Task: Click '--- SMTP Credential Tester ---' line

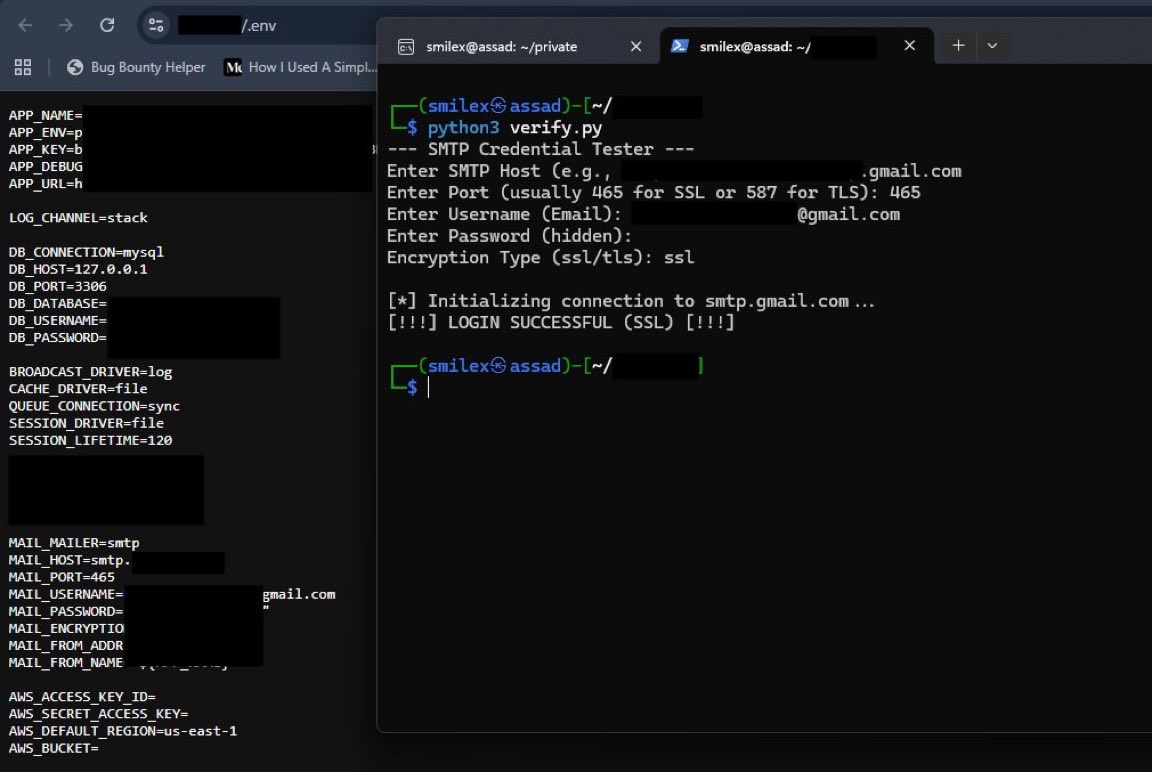Action: (x=541, y=149)
